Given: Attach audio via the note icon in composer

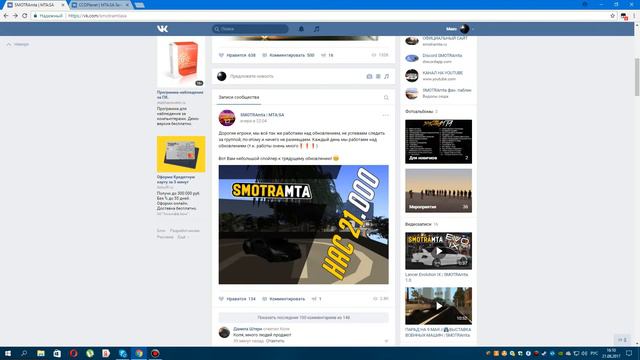Looking at the screenshot, I should pyautogui.click(x=387, y=76).
